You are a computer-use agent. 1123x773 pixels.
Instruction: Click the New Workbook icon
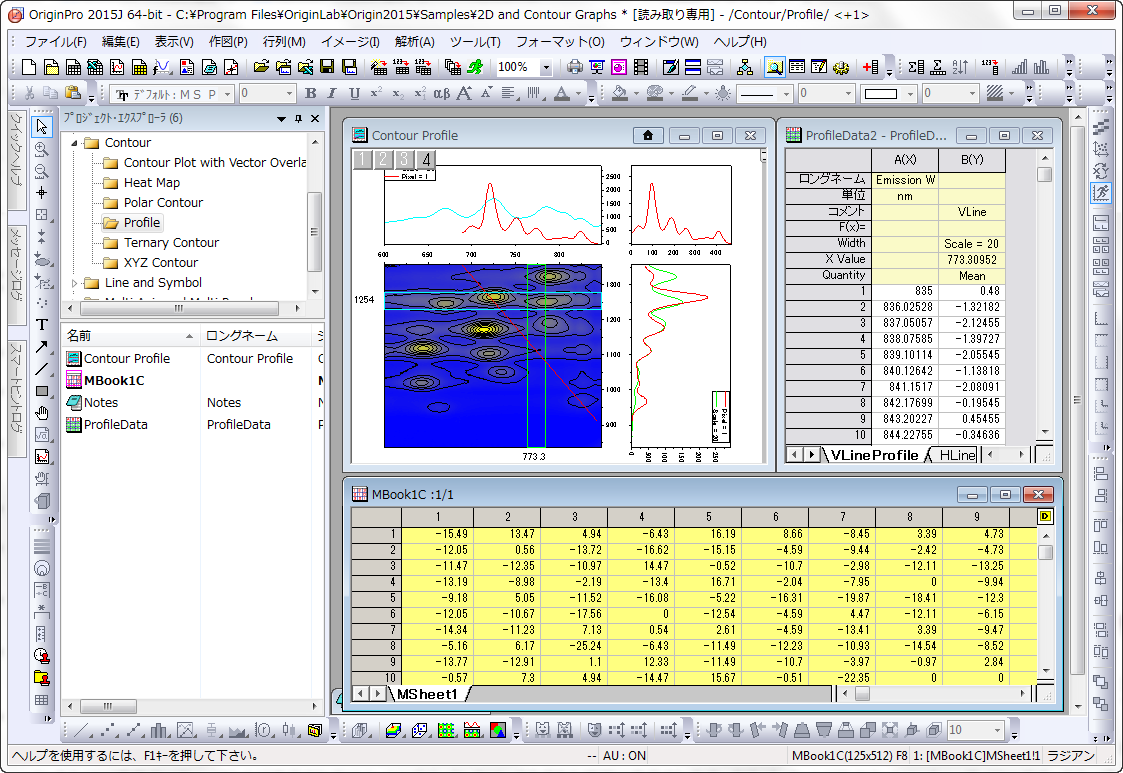73,67
